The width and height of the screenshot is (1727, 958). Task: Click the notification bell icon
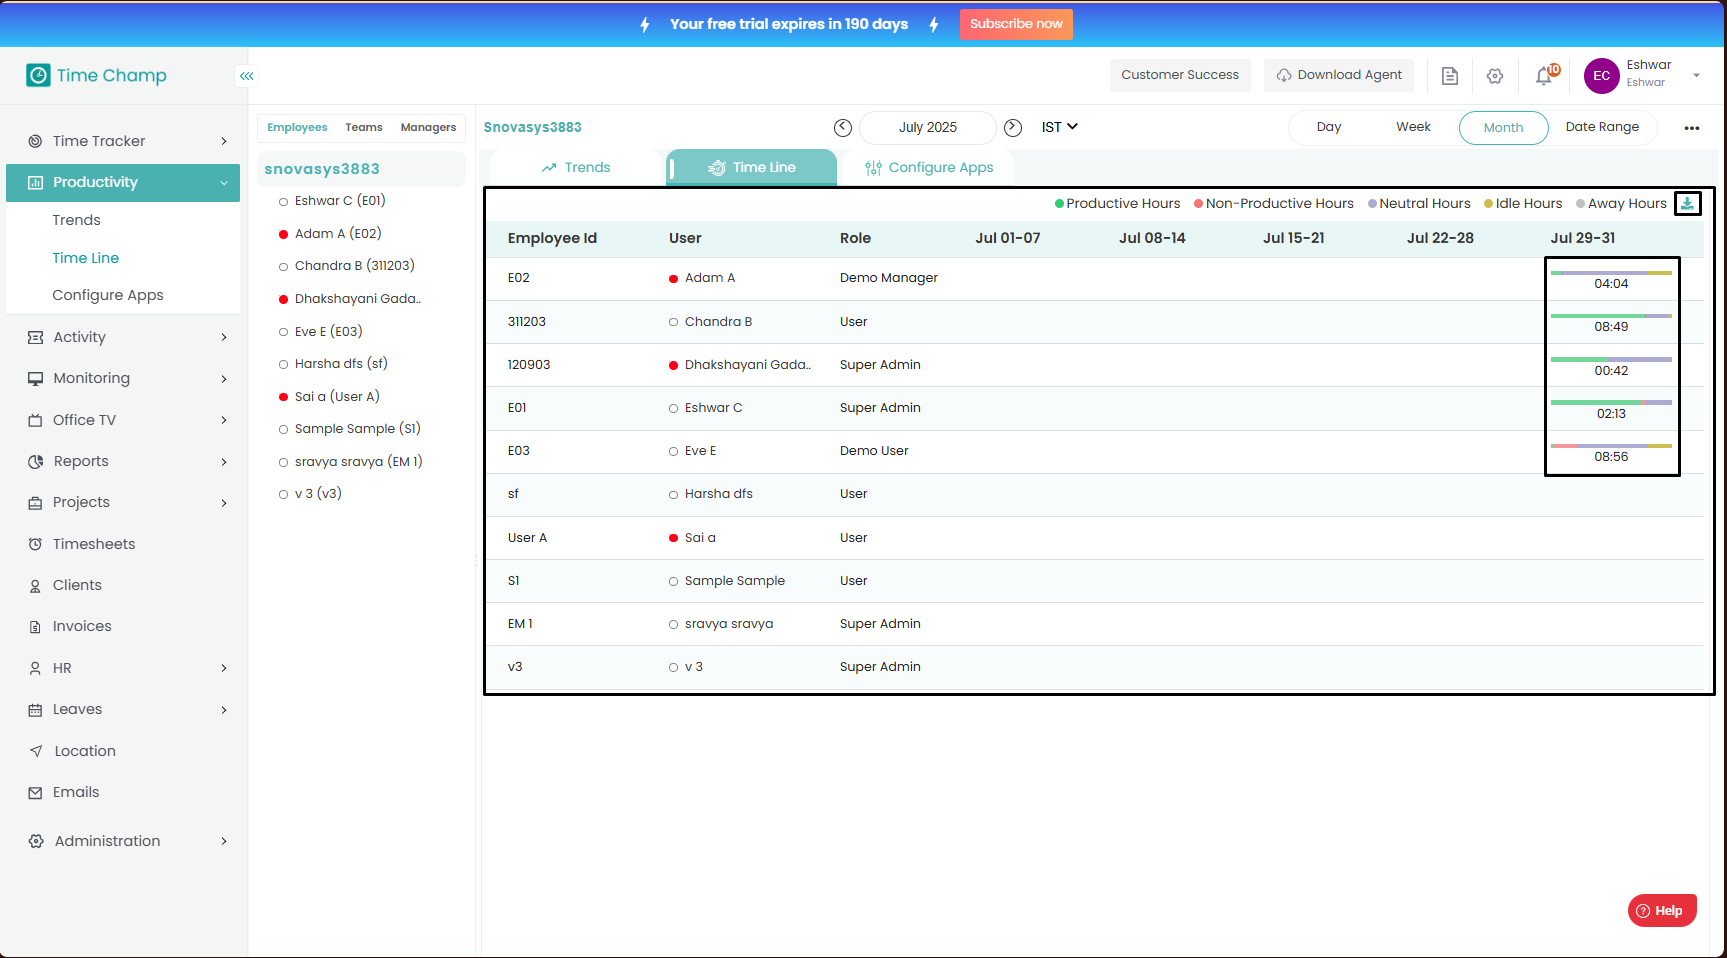(1545, 76)
